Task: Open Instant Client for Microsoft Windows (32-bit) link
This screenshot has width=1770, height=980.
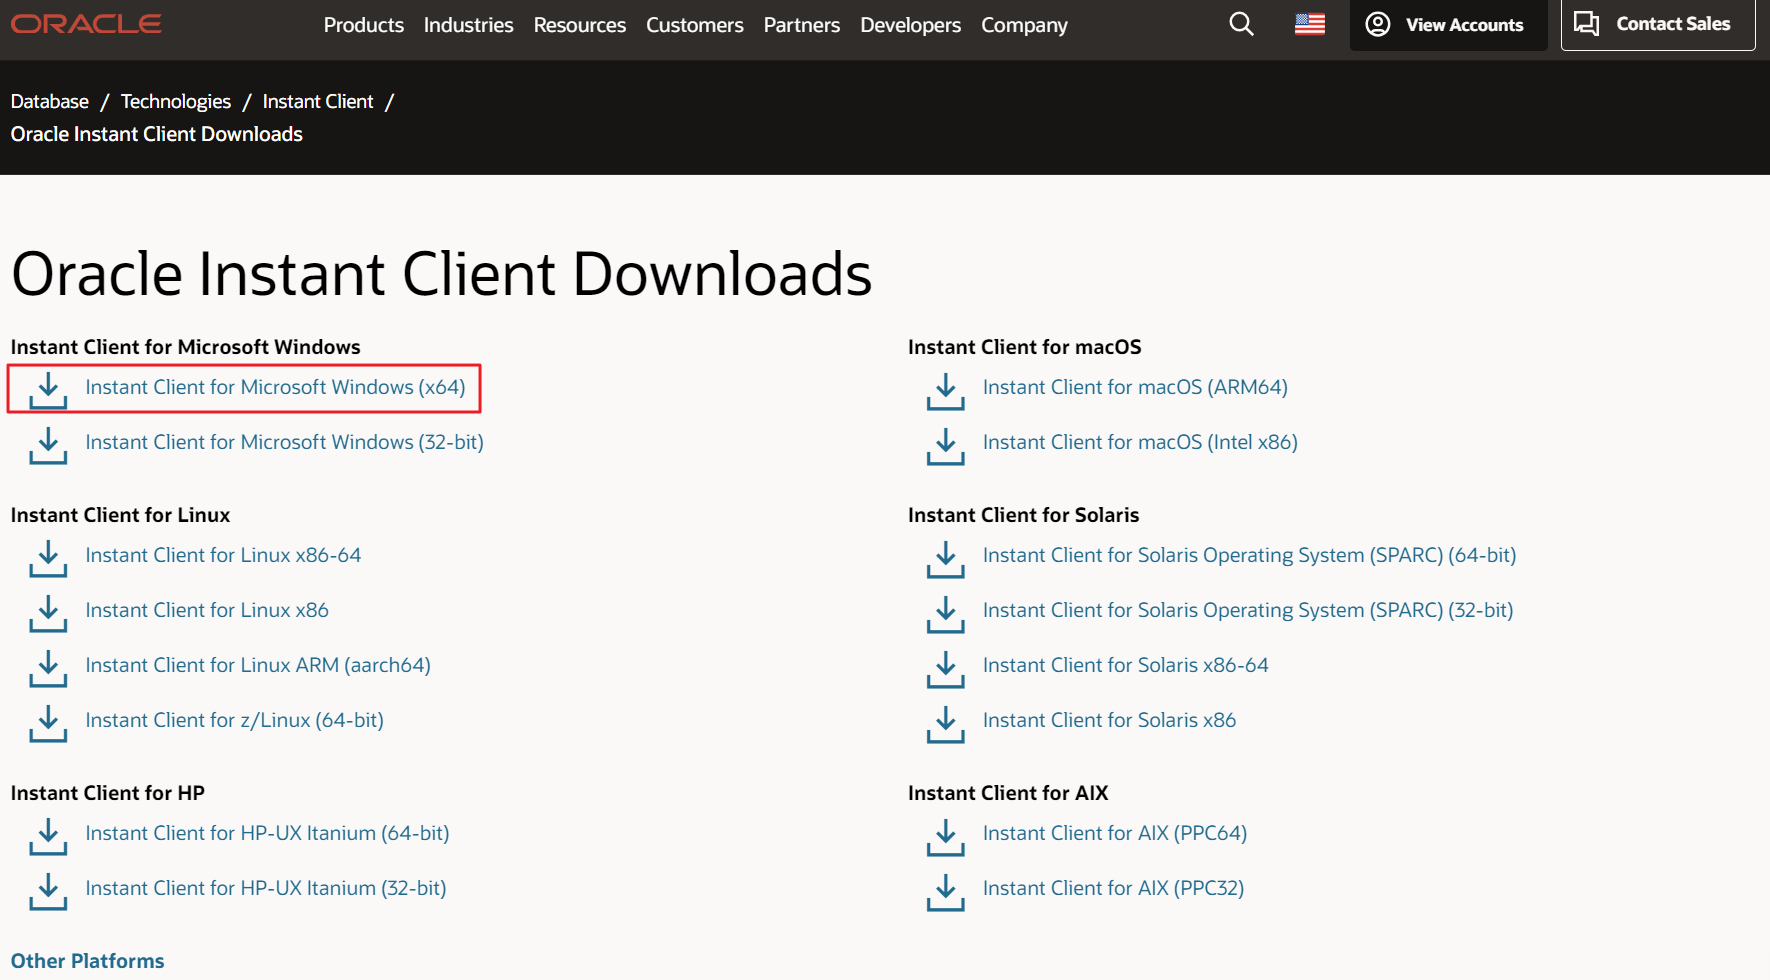Action: [x=284, y=442]
